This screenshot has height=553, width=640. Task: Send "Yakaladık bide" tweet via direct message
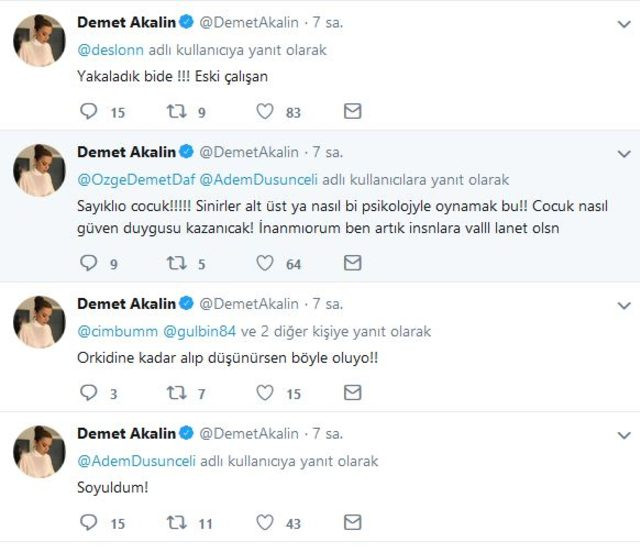(x=352, y=112)
